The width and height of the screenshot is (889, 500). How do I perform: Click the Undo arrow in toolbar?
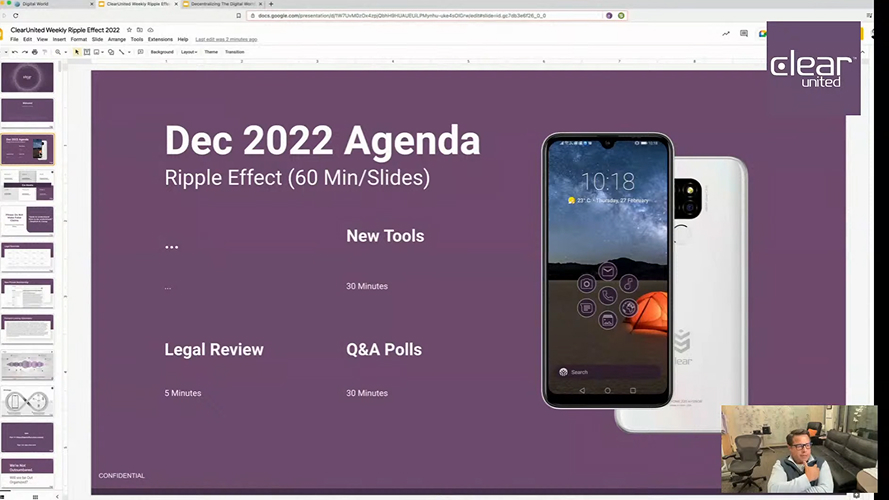(x=14, y=52)
